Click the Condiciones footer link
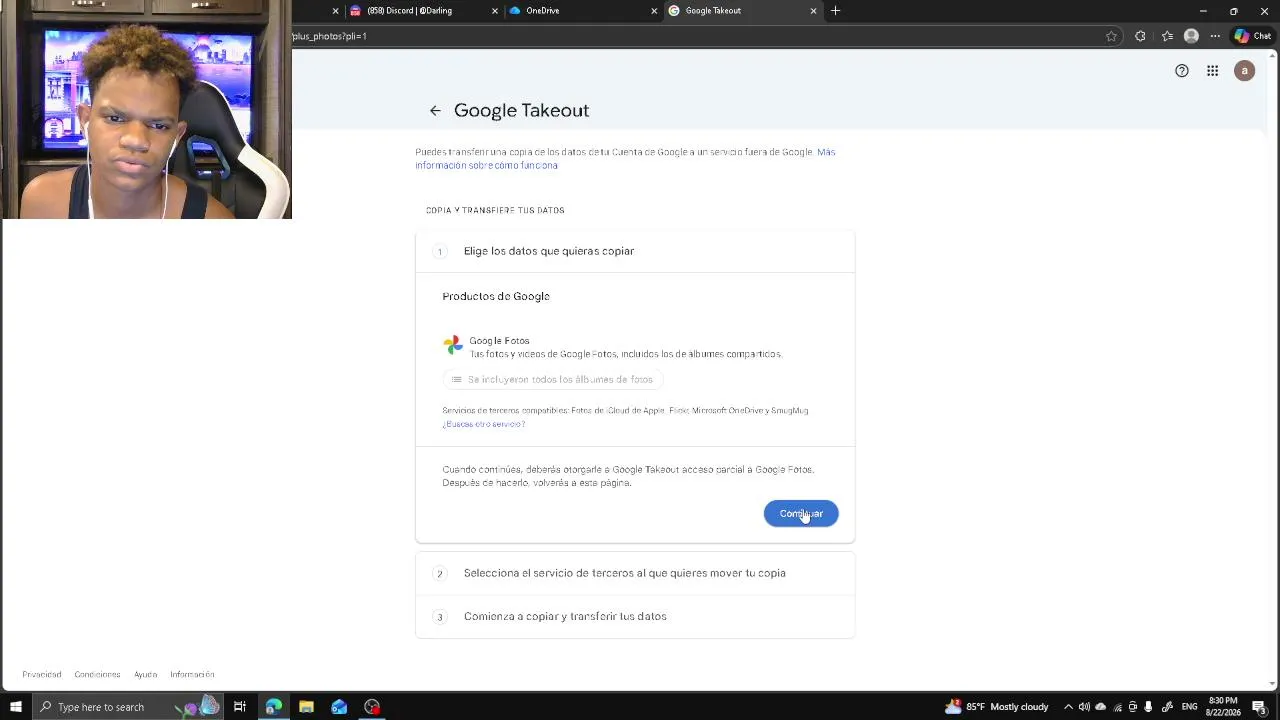 pyautogui.click(x=97, y=674)
